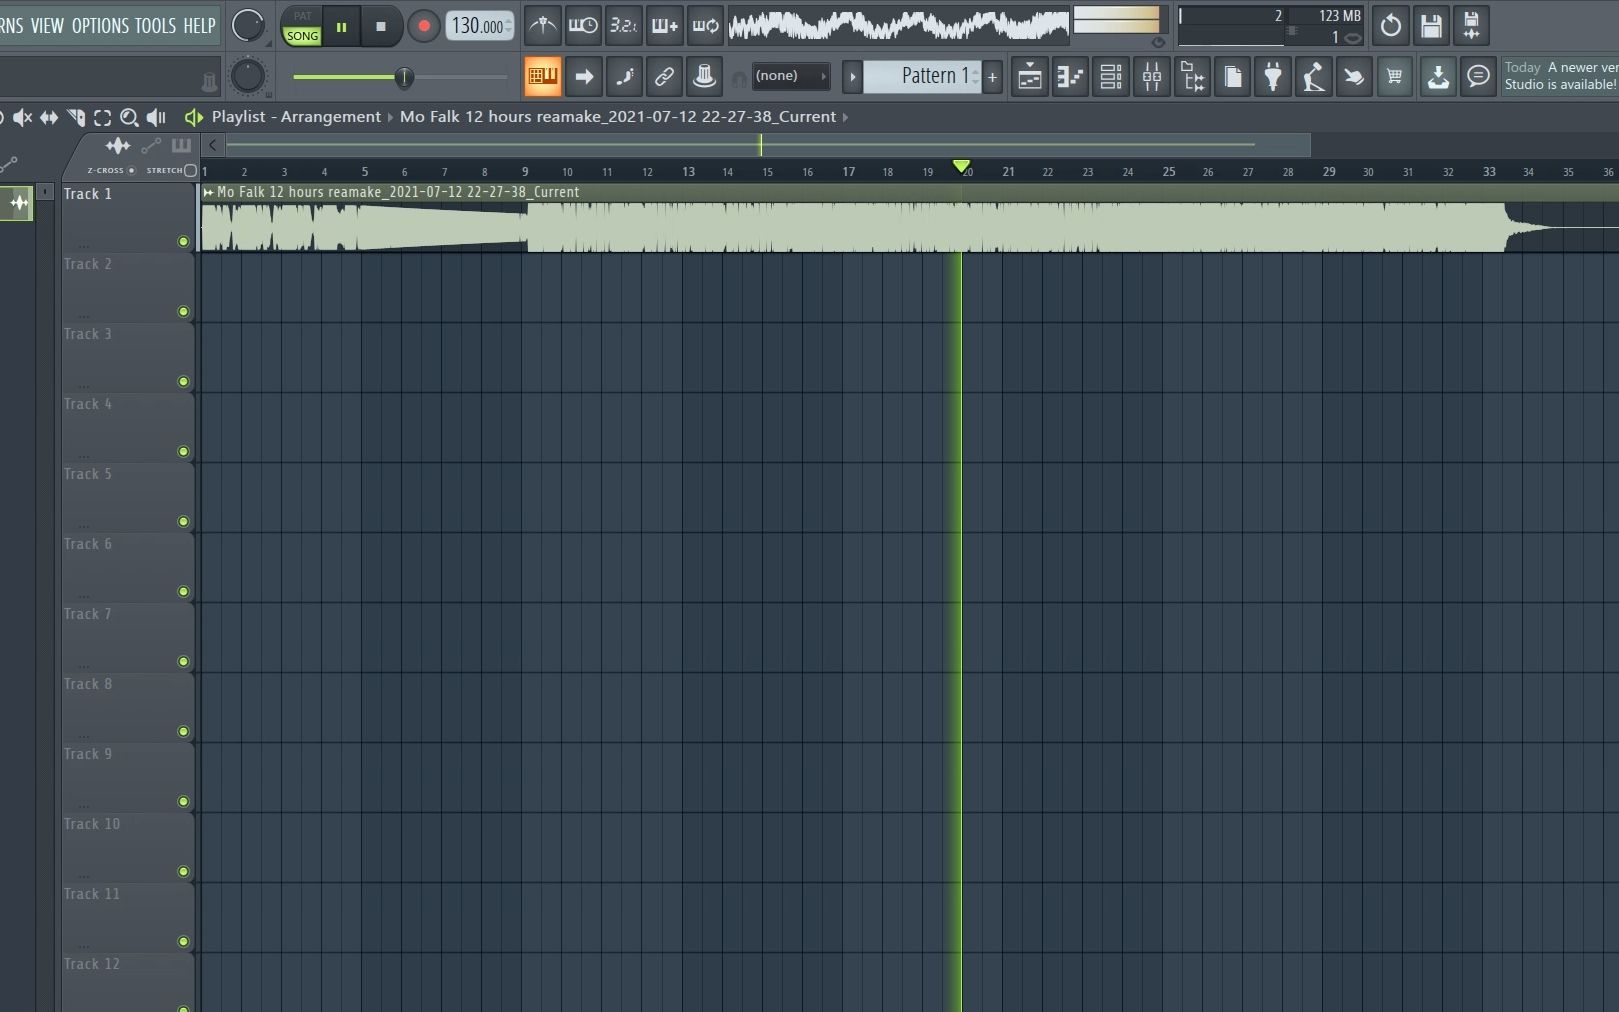Click the red record button

(424, 27)
